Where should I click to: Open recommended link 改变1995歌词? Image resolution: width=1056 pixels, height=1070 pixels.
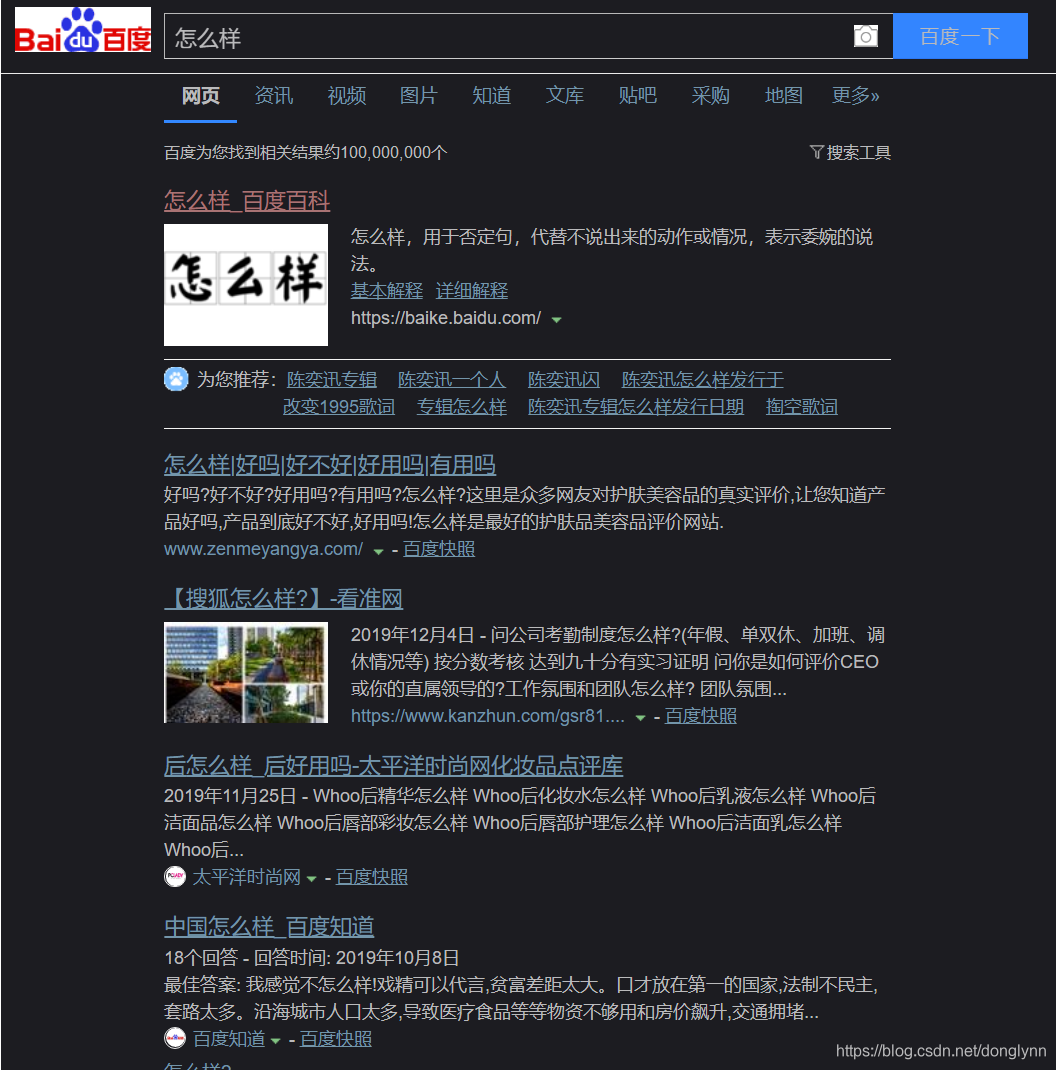(339, 407)
